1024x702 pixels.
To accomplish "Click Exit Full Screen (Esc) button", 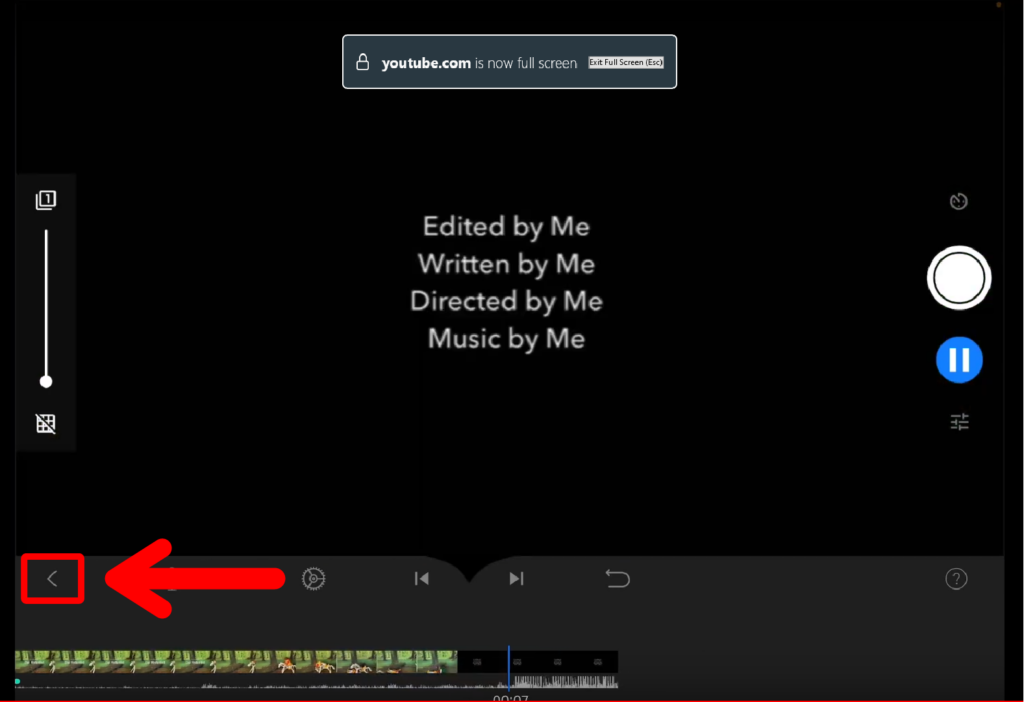I will 626,62.
